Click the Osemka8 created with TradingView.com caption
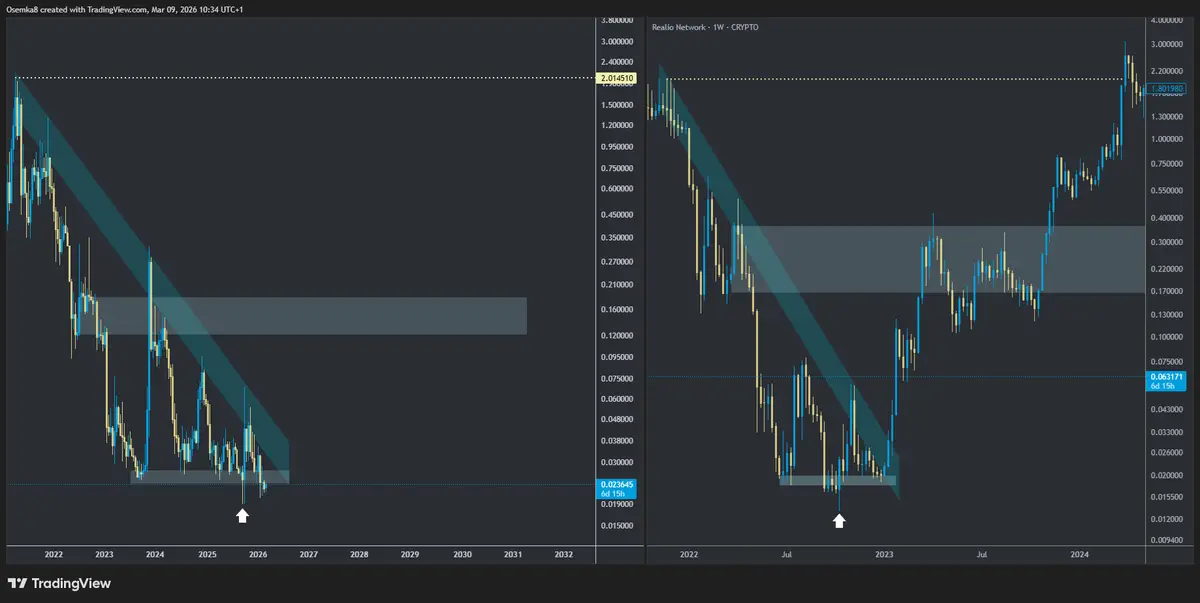Image resolution: width=1200 pixels, height=603 pixels. (127, 9)
